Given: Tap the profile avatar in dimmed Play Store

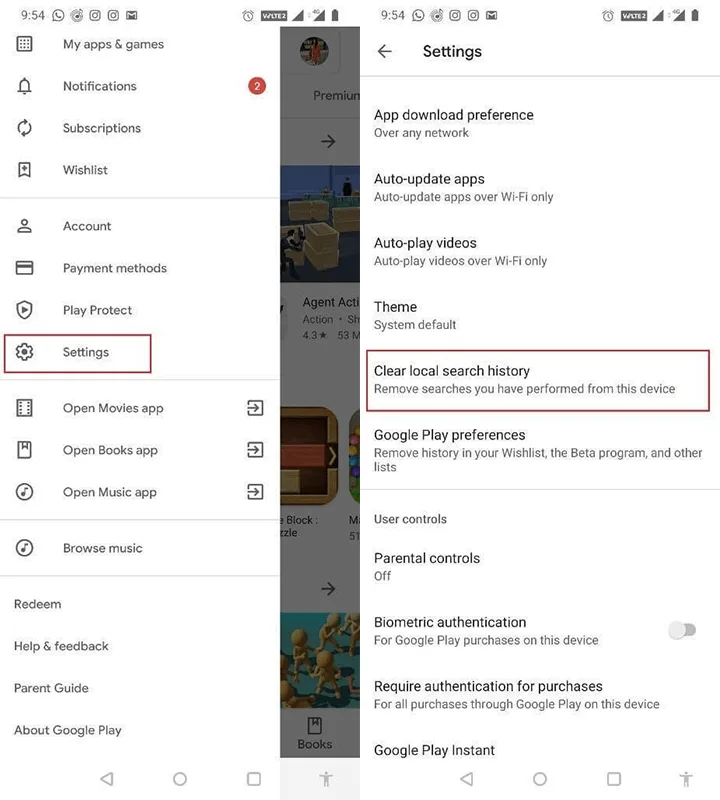Looking at the screenshot, I should coord(314,51).
